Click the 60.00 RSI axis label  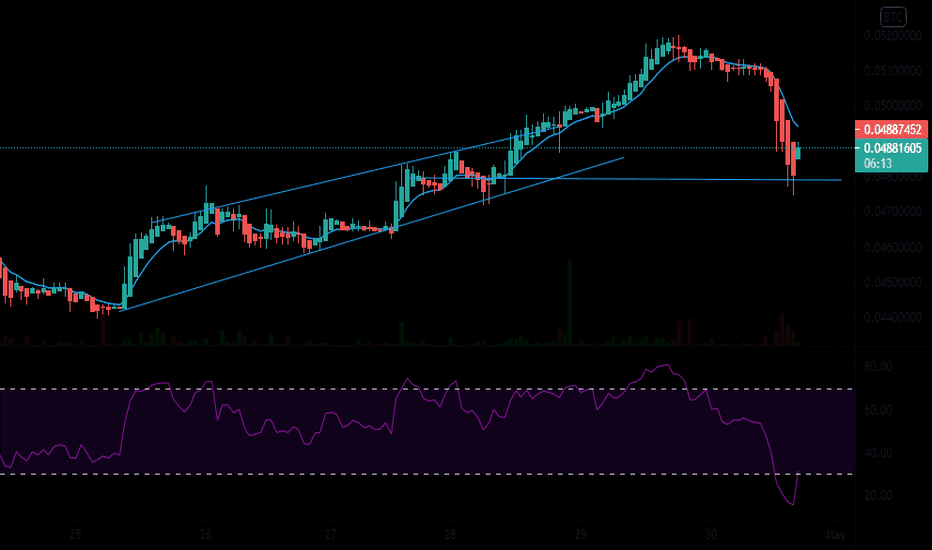click(x=878, y=410)
